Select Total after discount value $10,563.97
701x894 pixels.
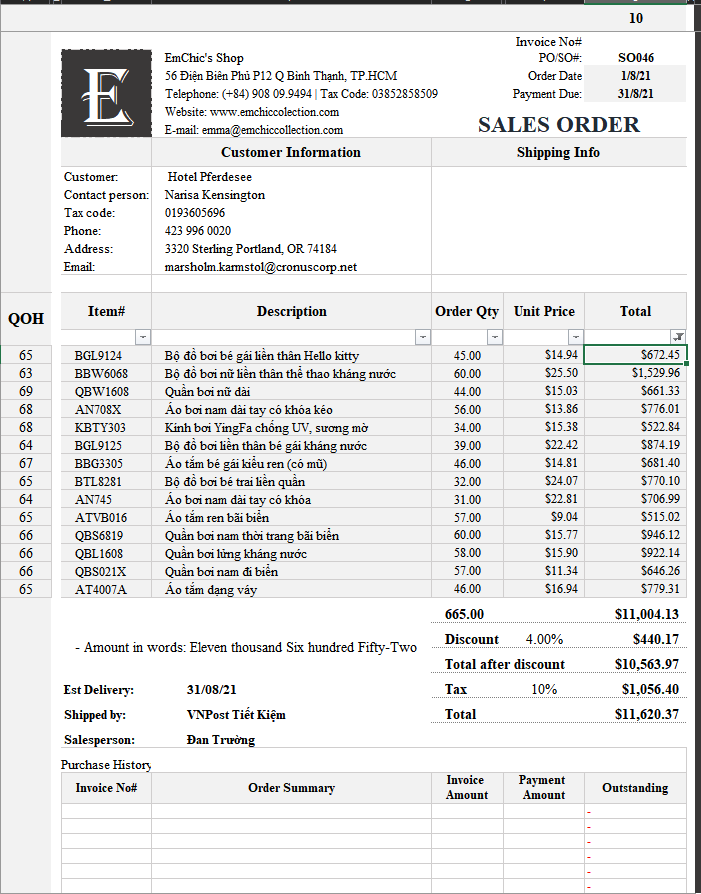pos(647,664)
